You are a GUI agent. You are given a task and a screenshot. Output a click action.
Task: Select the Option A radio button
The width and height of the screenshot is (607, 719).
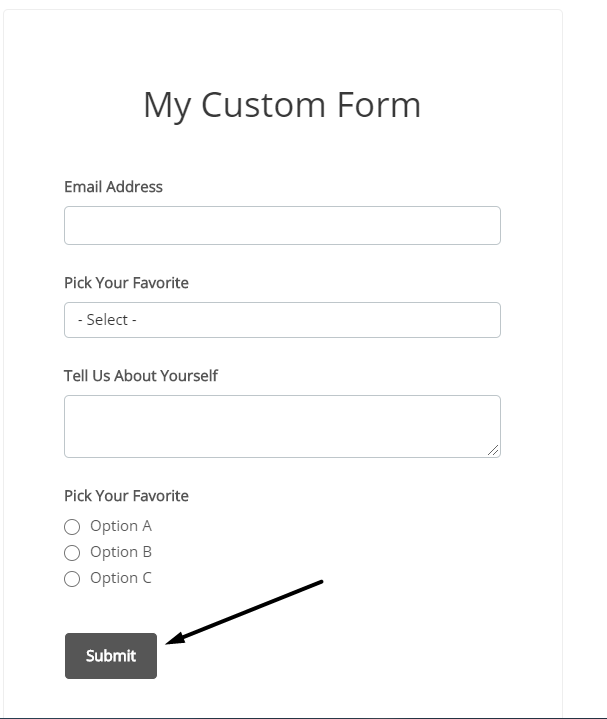71,527
